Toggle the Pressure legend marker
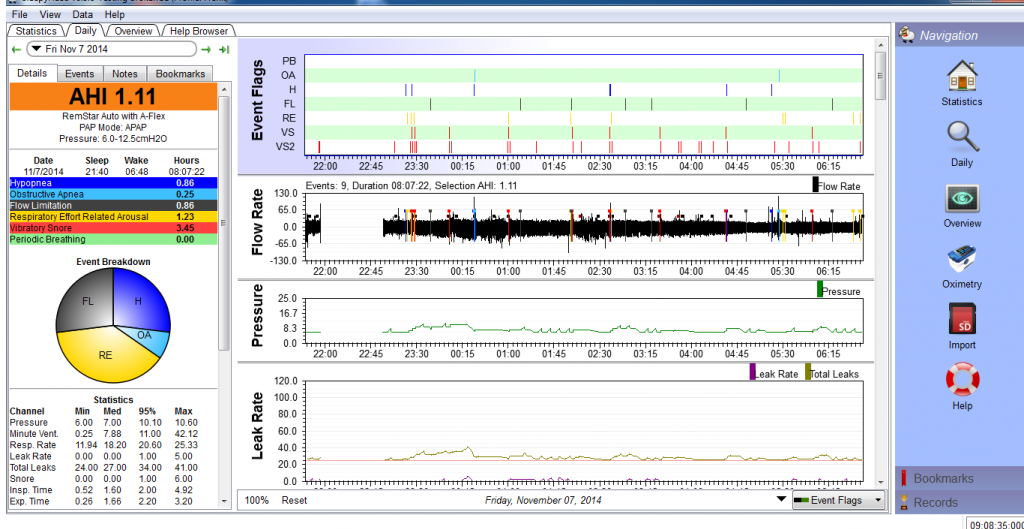Screen dimensions: 1024x529 point(820,289)
